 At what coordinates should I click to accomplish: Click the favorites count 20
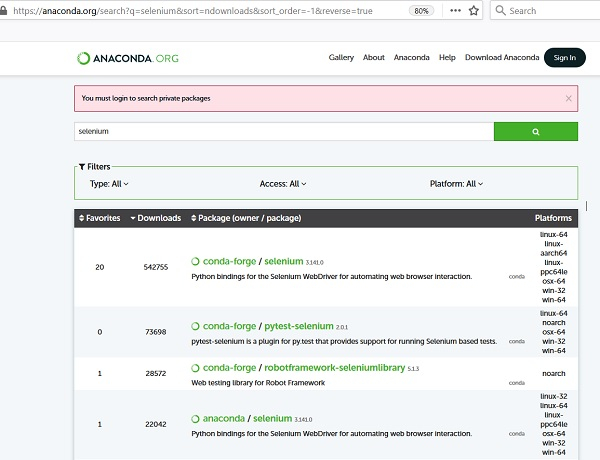coord(99,267)
